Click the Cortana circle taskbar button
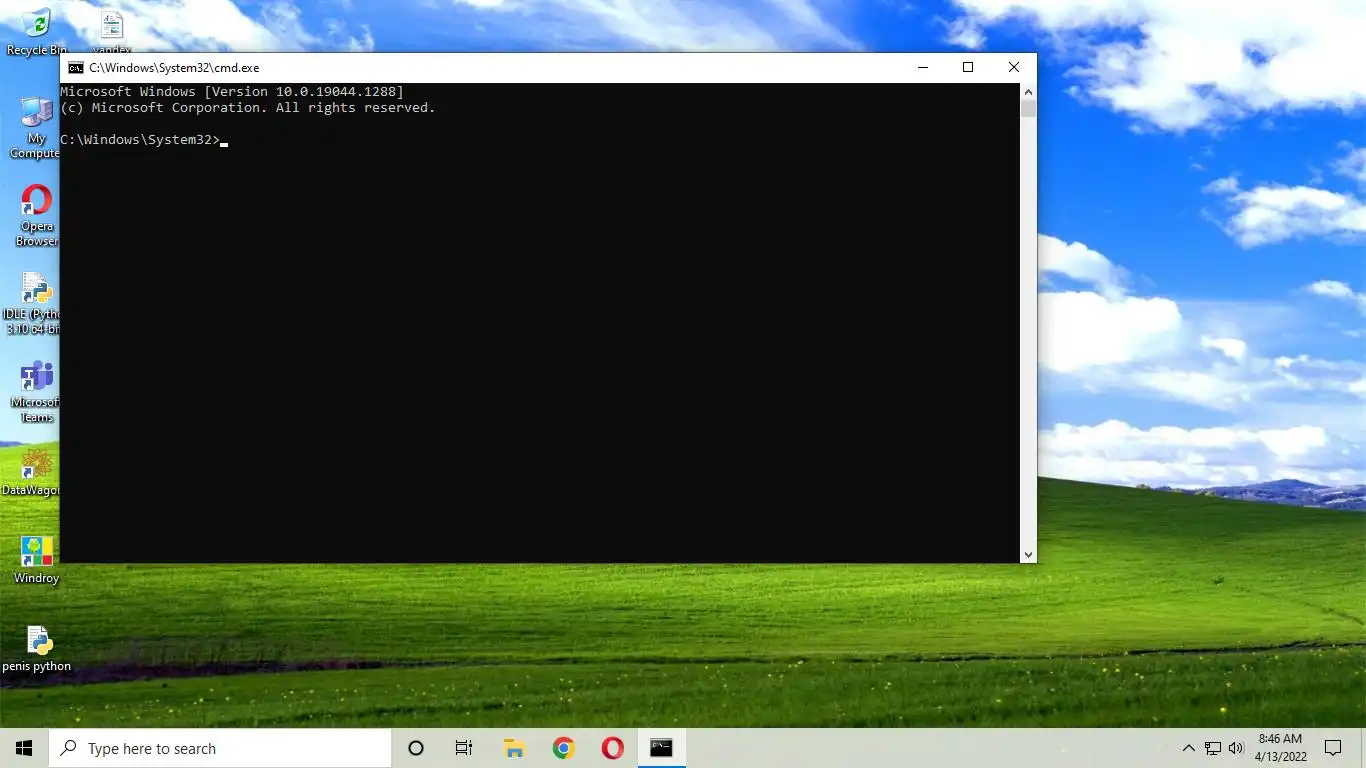 [416, 748]
